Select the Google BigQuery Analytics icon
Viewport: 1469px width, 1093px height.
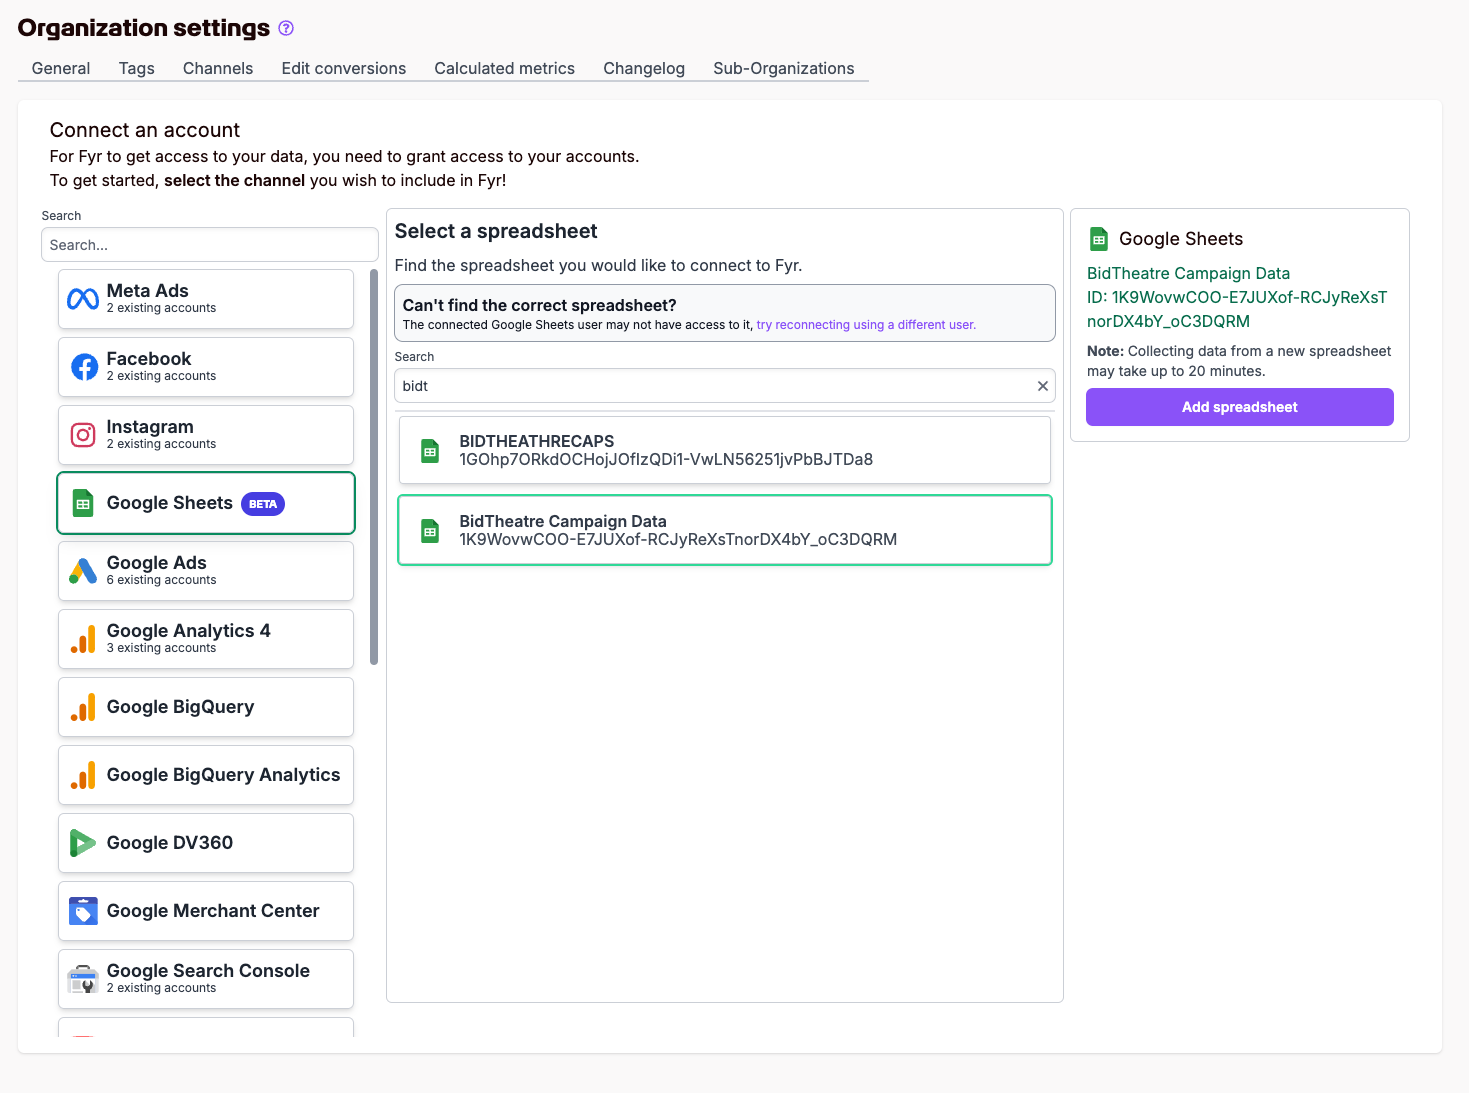(x=83, y=775)
